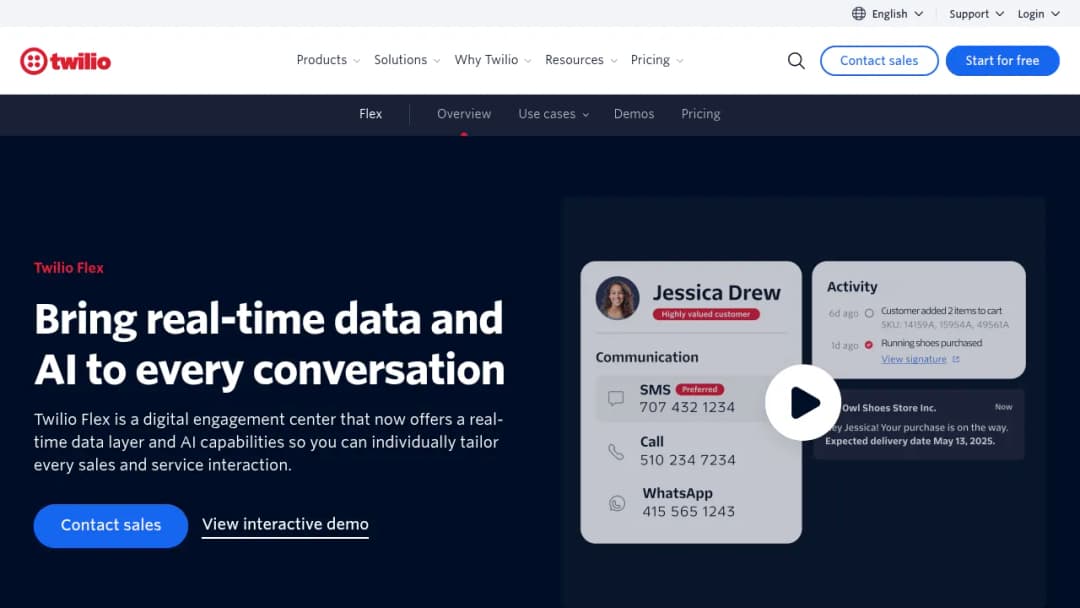Open View interactive demo link
This screenshot has width=1080, height=608.
click(x=285, y=524)
